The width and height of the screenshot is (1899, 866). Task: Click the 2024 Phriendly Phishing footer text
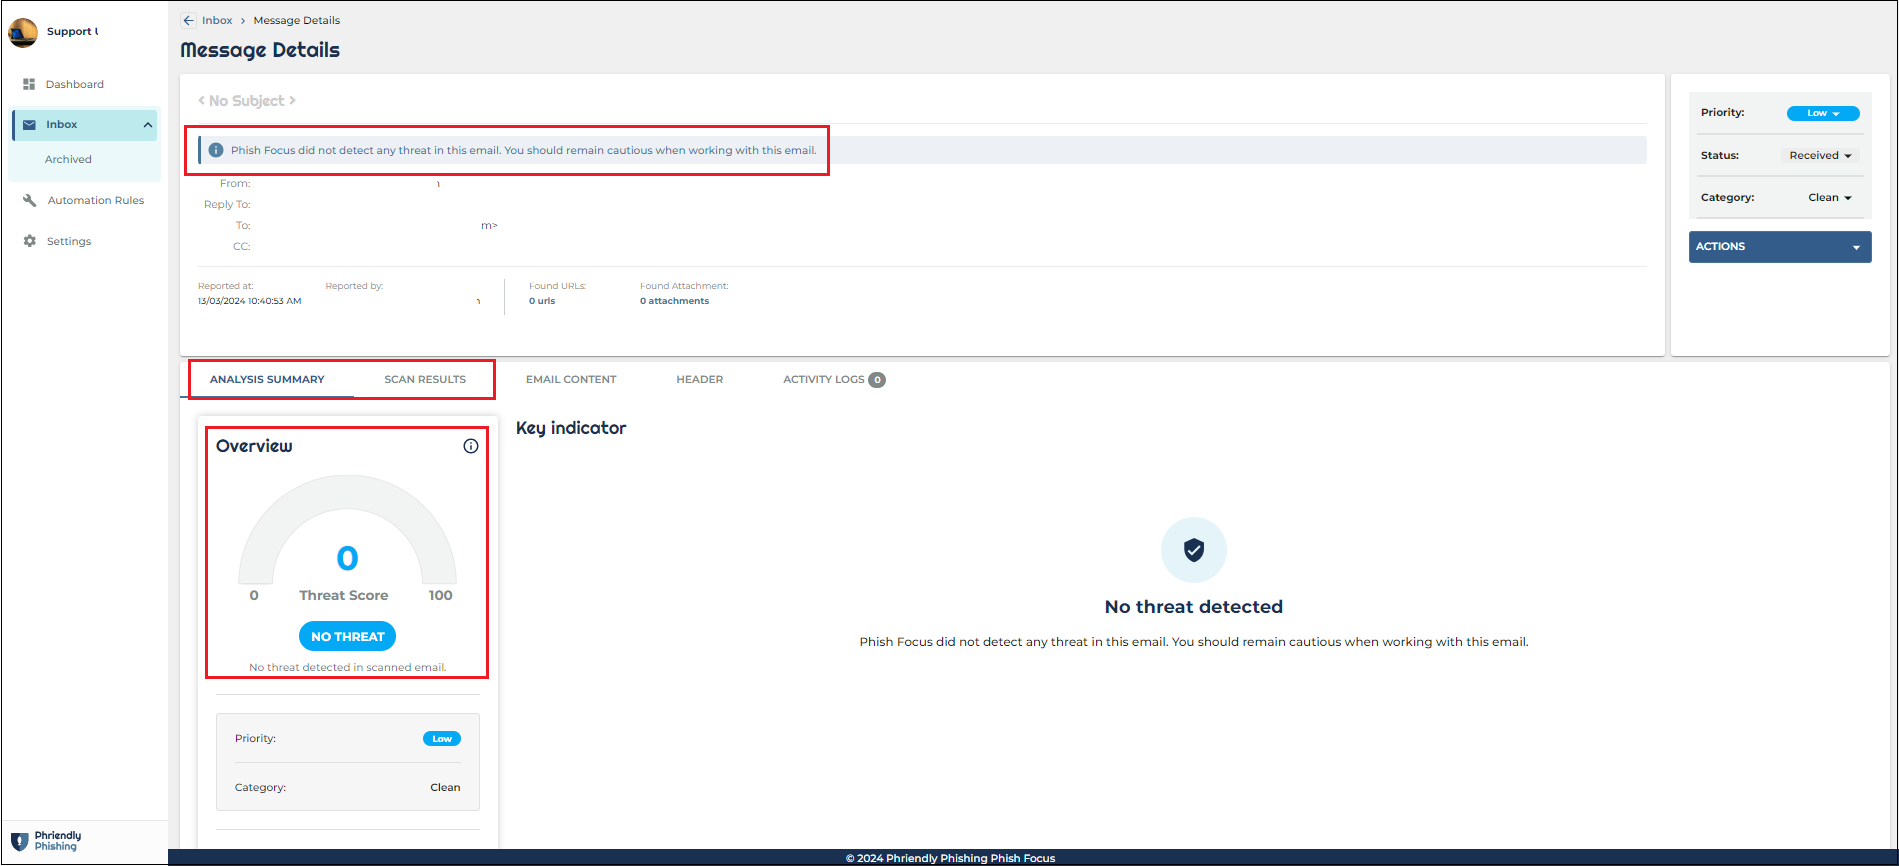[950, 858]
